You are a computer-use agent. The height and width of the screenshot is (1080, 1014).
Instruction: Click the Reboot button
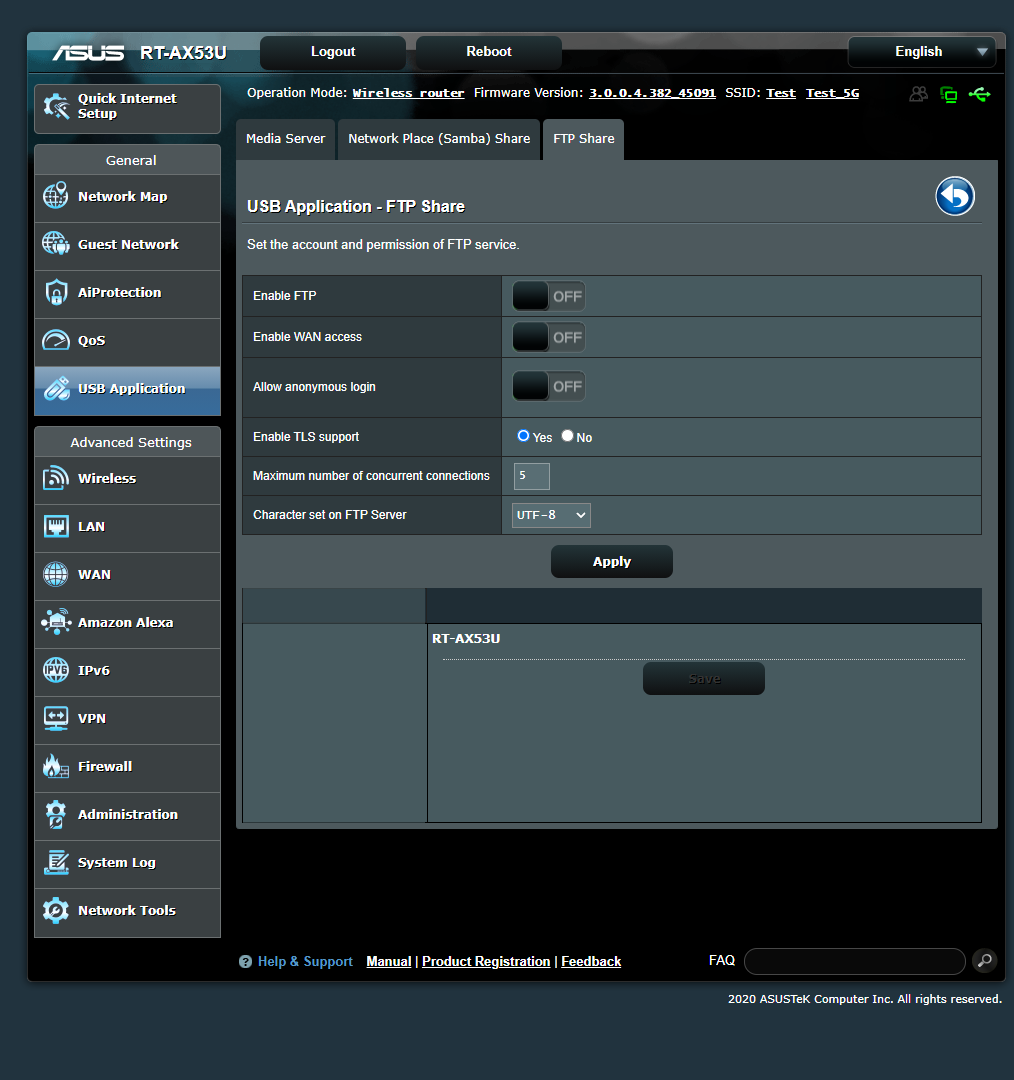[488, 52]
